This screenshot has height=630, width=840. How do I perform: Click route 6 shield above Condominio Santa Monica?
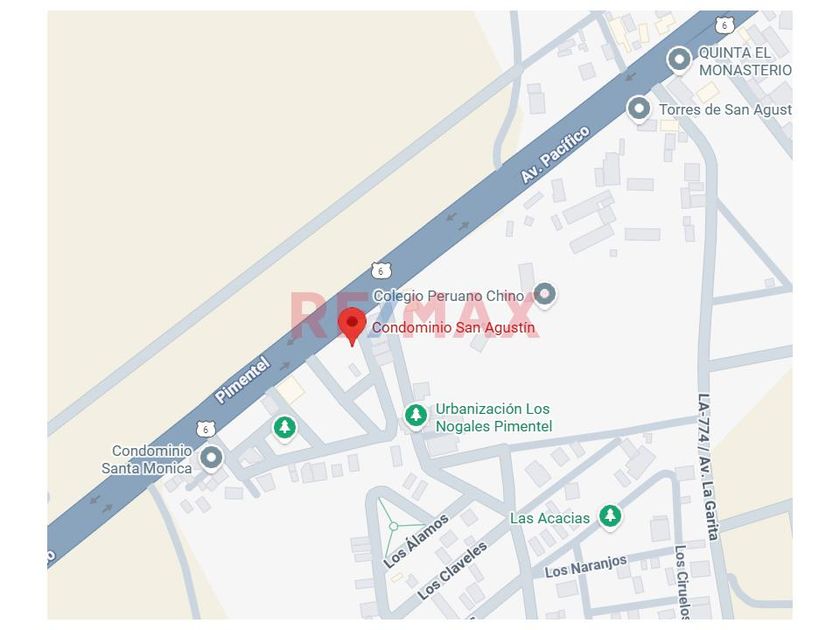tap(206, 429)
